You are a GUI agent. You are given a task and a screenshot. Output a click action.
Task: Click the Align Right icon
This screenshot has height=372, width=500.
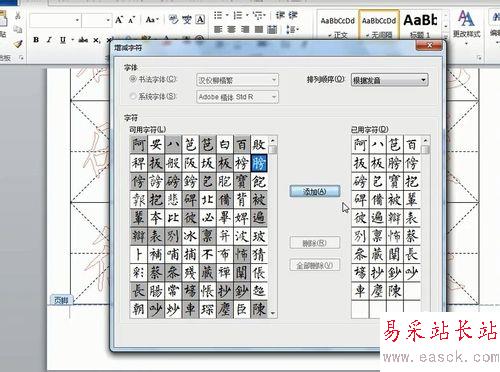pos(245,30)
